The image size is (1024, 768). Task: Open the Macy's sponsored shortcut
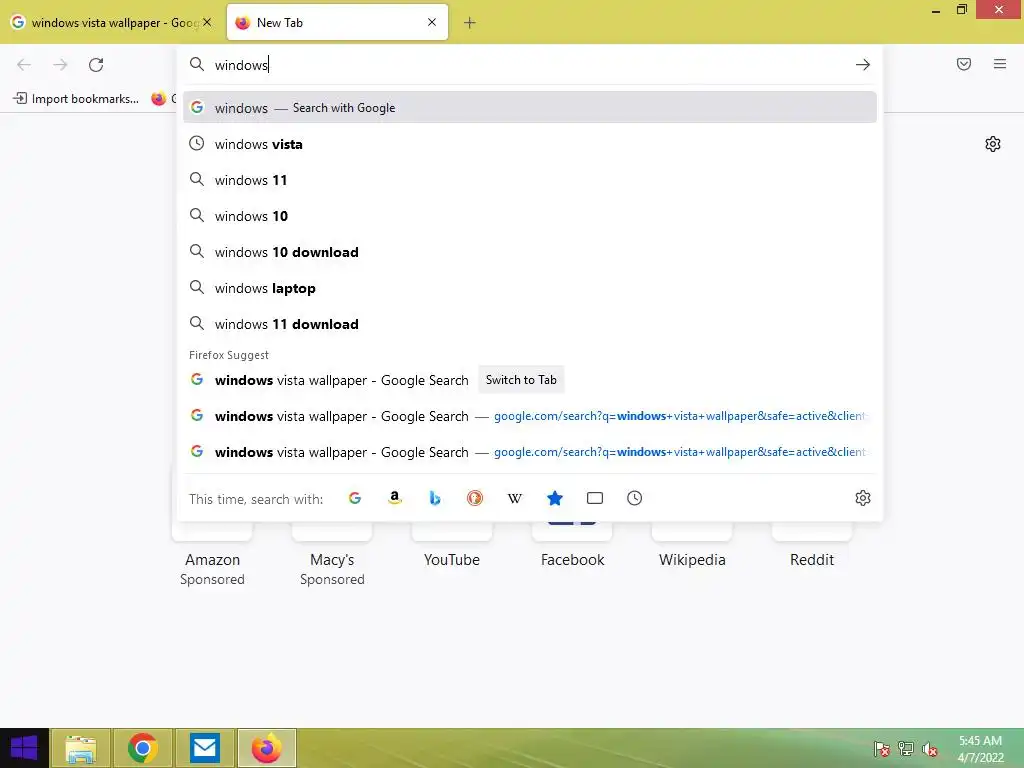click(332, 560)
